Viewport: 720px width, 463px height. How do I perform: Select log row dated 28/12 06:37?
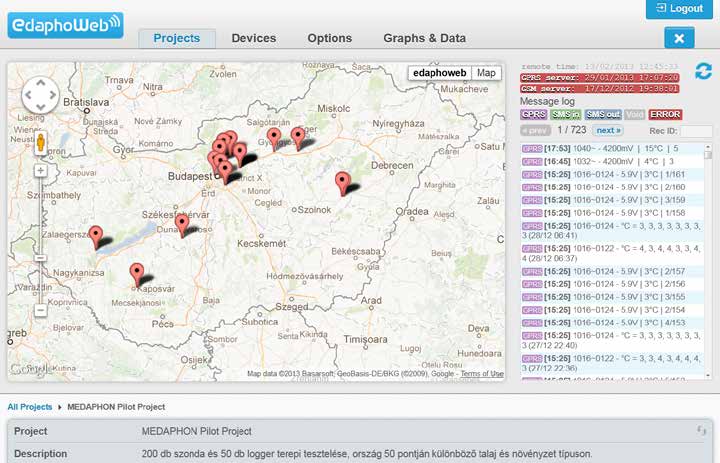coord(612,254)
